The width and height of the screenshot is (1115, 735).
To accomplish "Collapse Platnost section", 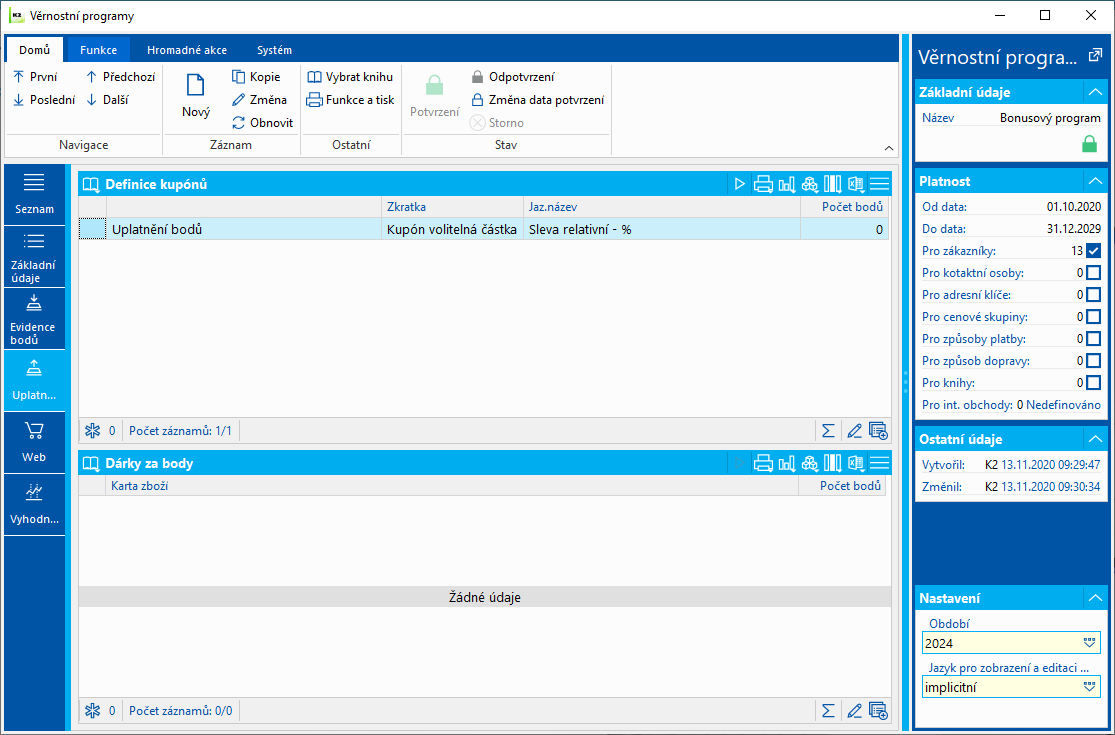I will click(x=1095, y=181).
